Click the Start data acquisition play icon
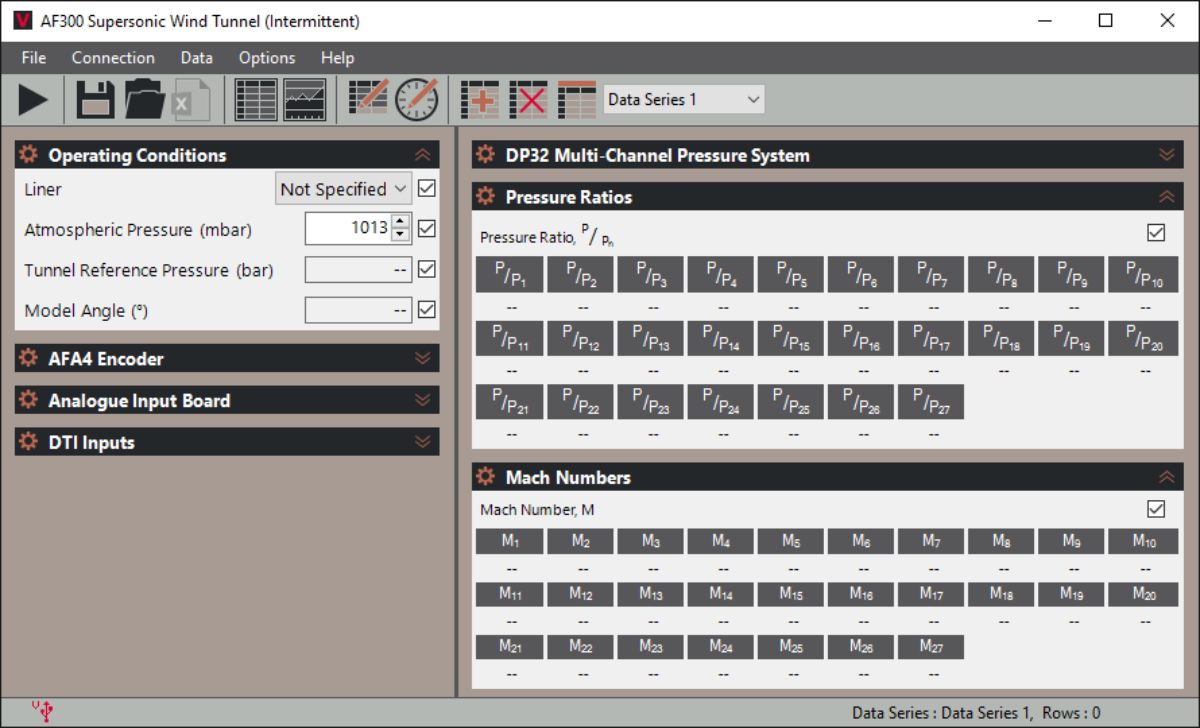This screenshot has width=1200, height=728. pos(33,100)
